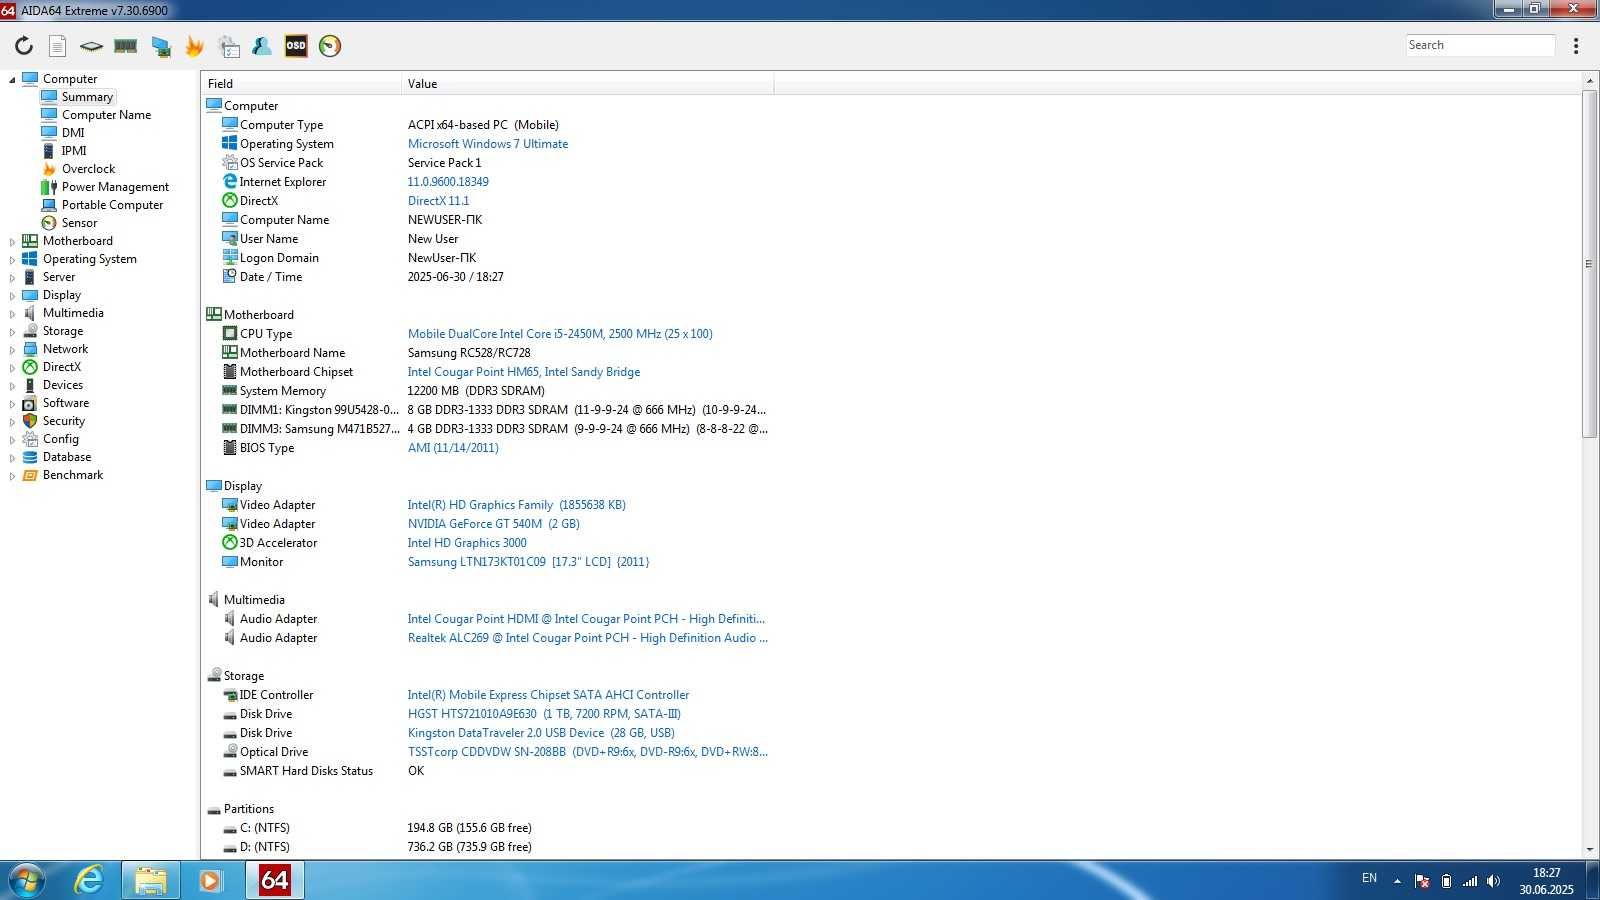This screenshot has width=1600, height=900.
Task: Select the Config tree item
Action: tap(60, 439)
